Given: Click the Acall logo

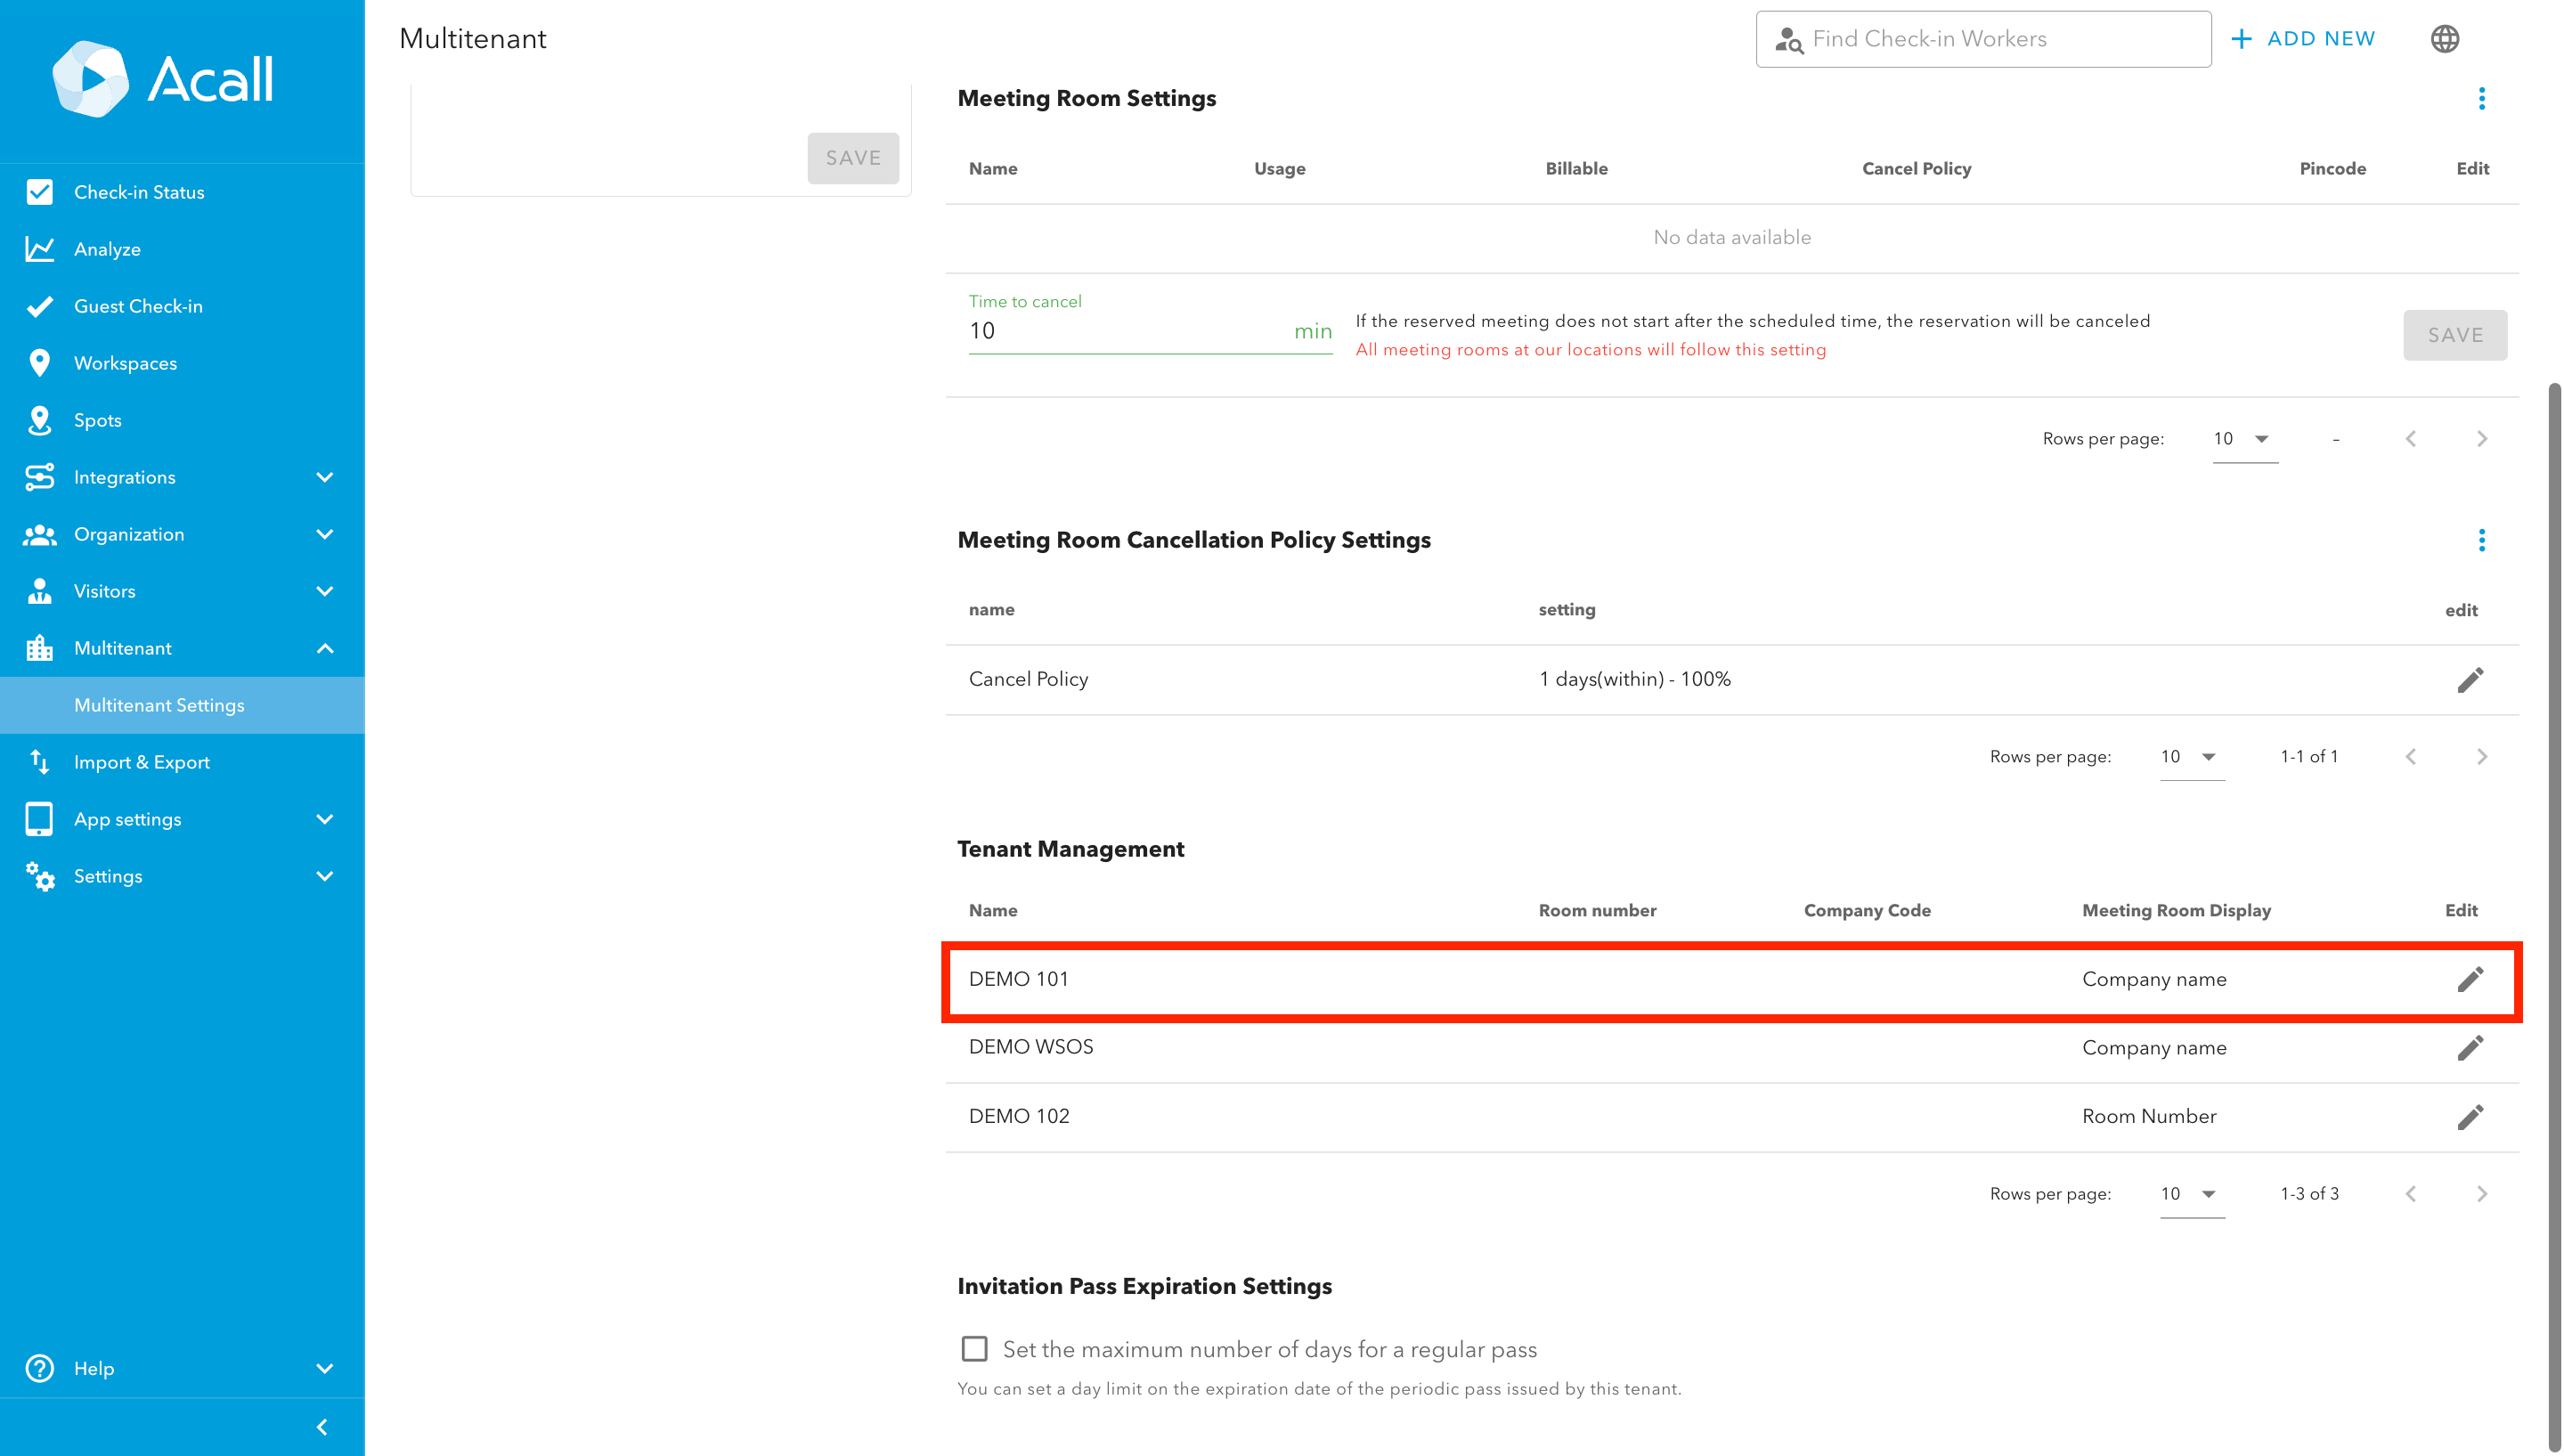Looking at the screenshot, I should click(x=163, y=79).
